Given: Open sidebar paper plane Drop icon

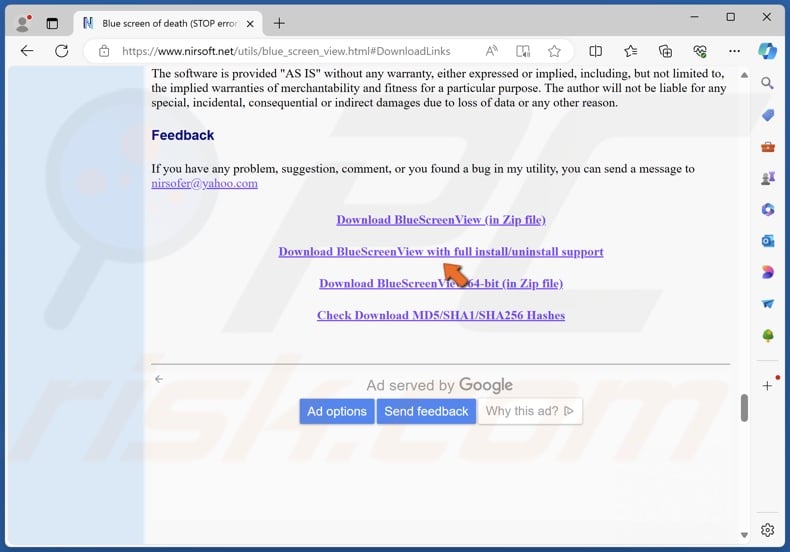Looking at the screenshot, I should tap(767, 304).
